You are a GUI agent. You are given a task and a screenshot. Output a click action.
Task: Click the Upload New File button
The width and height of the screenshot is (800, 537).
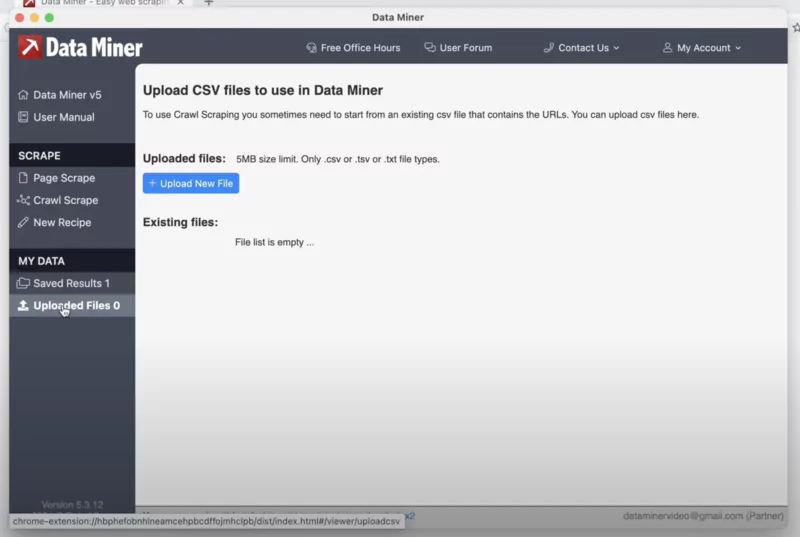[191, 184]
